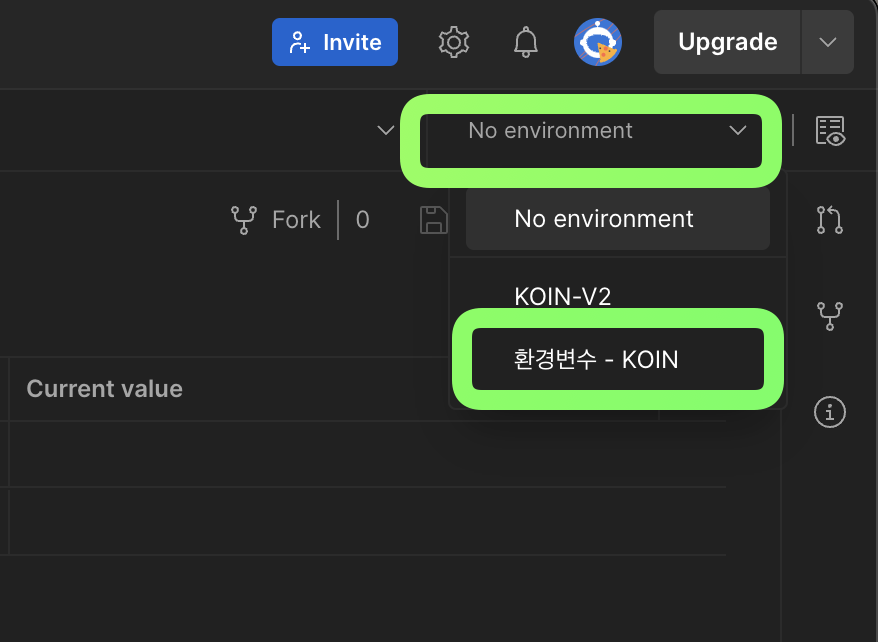Viewport: 878px width, 642px height.
Task: Open the forks icon in right sidebar
Action: (x=830, y=316)
